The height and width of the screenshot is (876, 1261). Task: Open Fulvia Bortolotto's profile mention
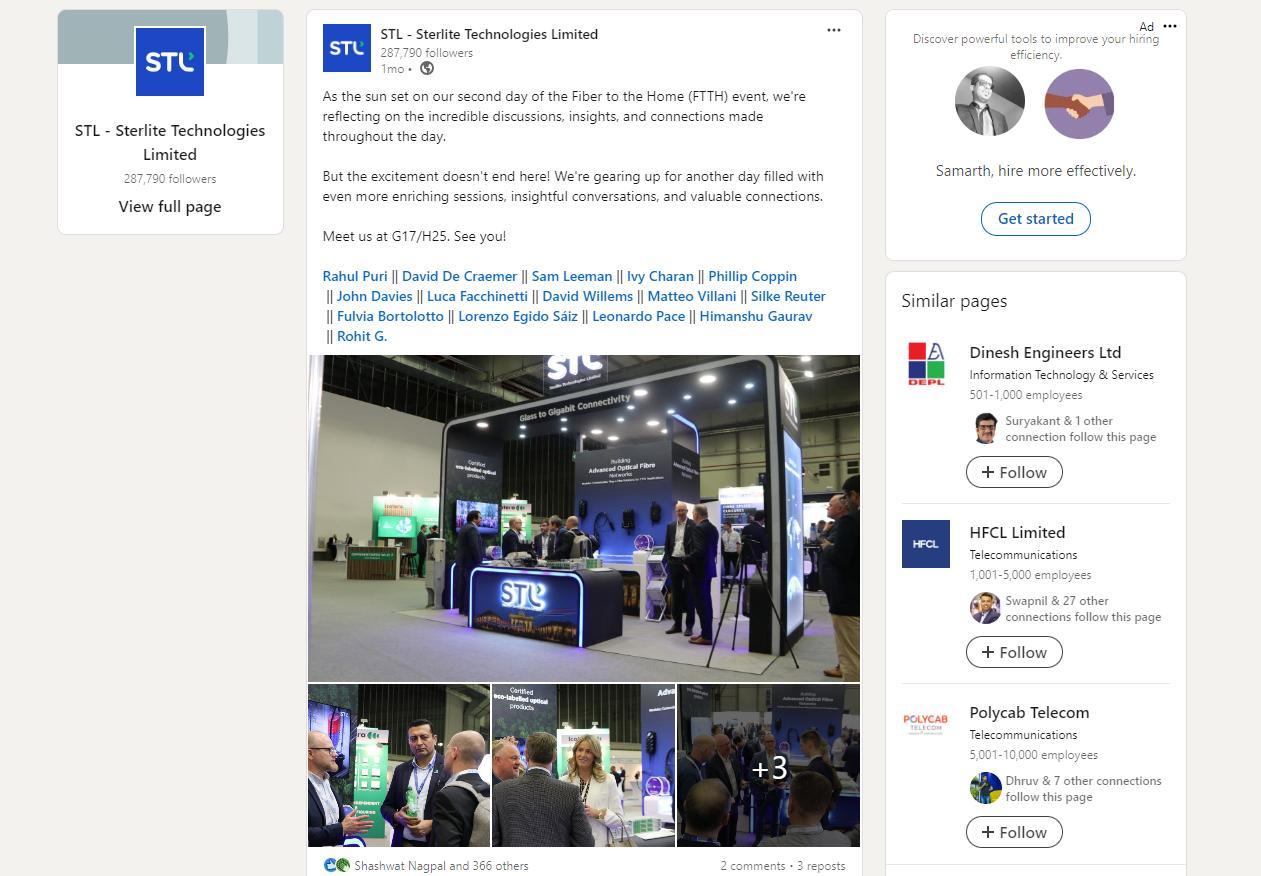[390, 316]
